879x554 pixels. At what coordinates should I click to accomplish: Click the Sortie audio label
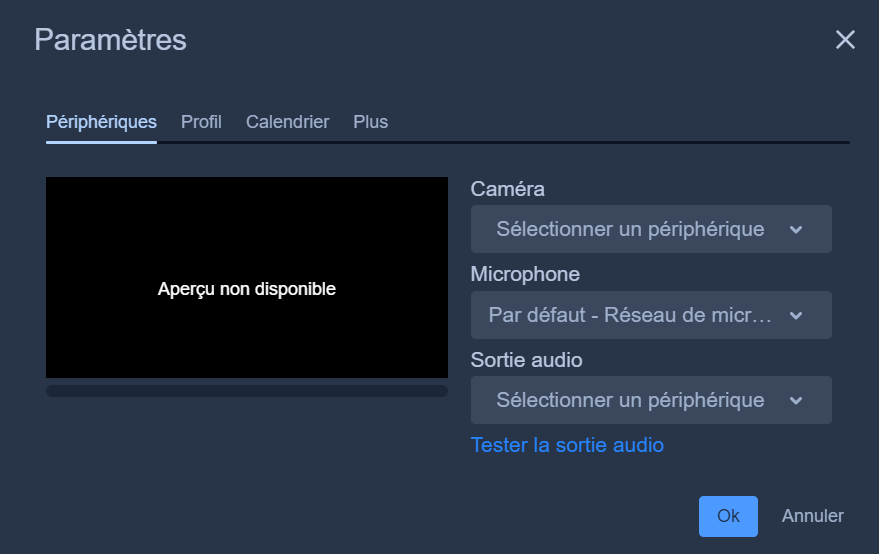pos(526,360)
